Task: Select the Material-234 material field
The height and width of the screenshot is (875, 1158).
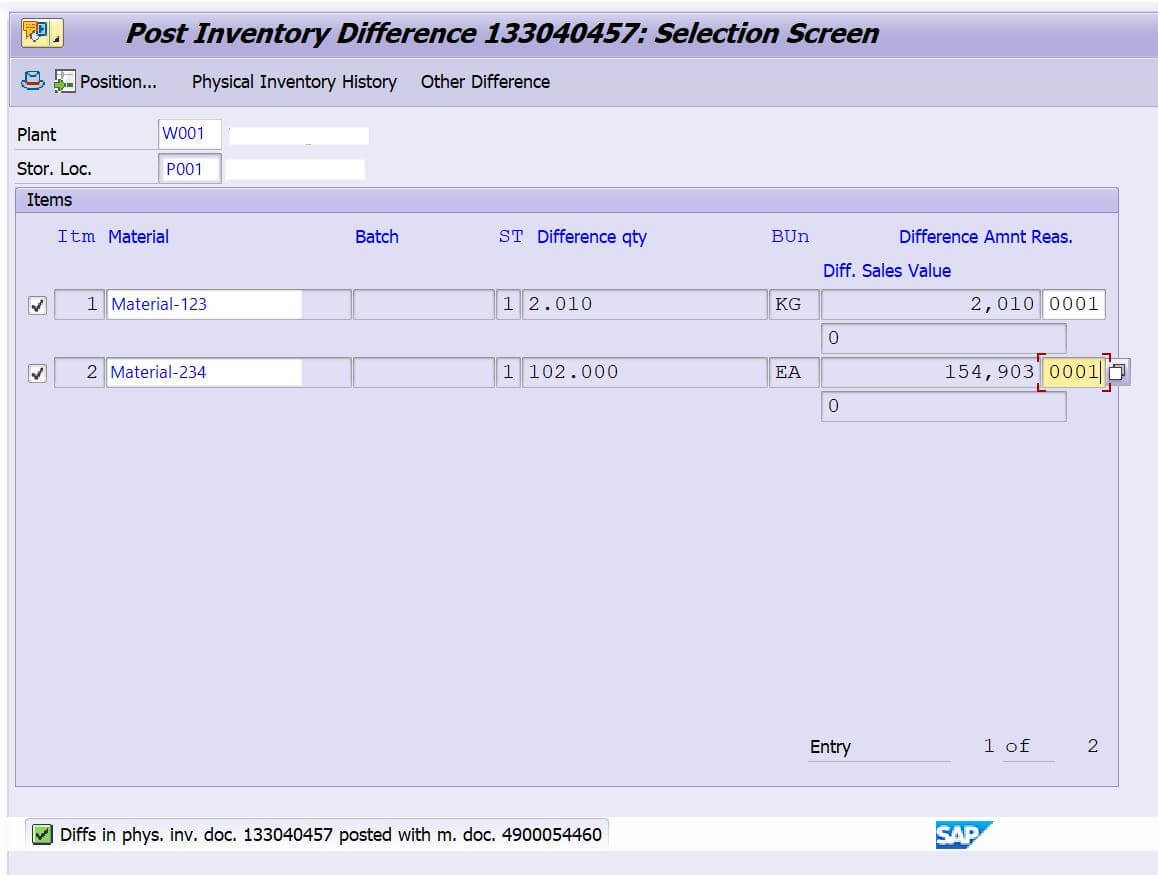Action: point(204,372)
